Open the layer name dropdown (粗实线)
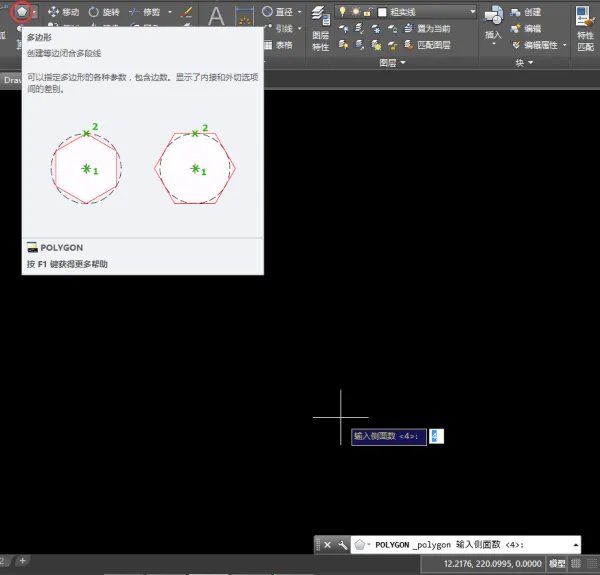 (x=421, y=12)
